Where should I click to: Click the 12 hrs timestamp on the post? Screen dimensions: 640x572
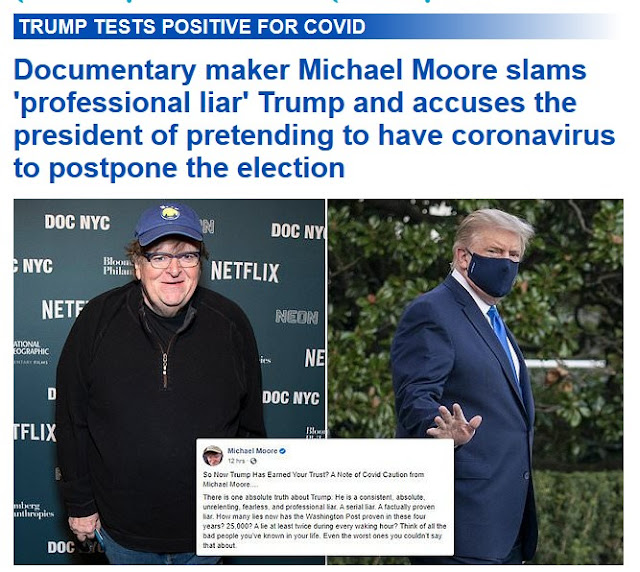pyautogui.click(x=237, y=461)
